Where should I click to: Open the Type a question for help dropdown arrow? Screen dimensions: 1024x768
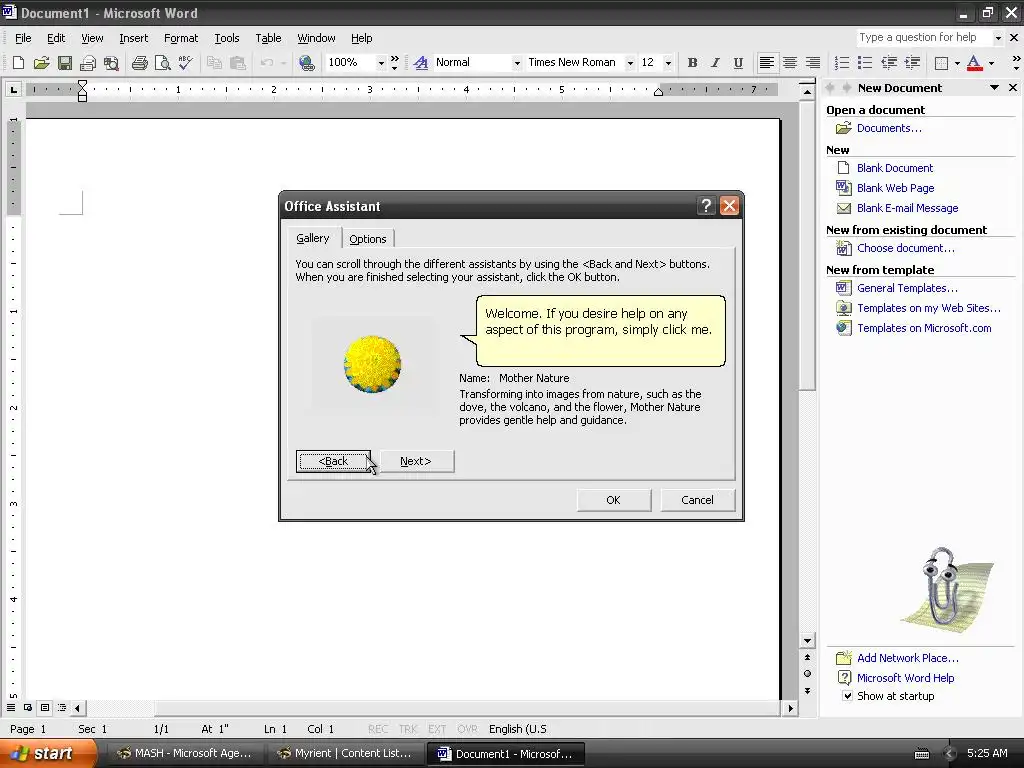(x=998, y=38)
